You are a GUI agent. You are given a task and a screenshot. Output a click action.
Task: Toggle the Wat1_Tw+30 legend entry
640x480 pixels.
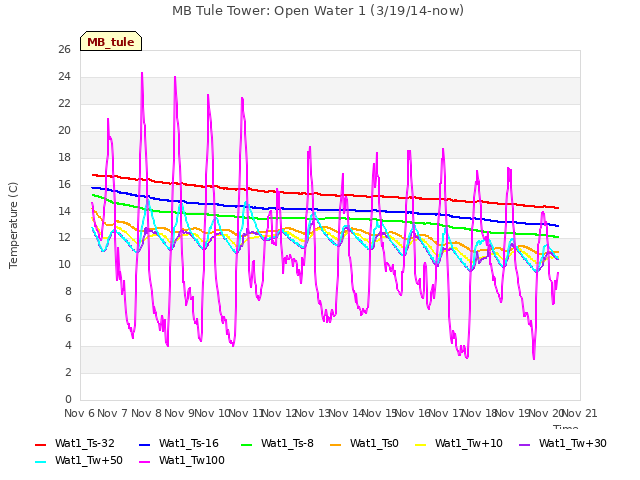tap(562, 443)
